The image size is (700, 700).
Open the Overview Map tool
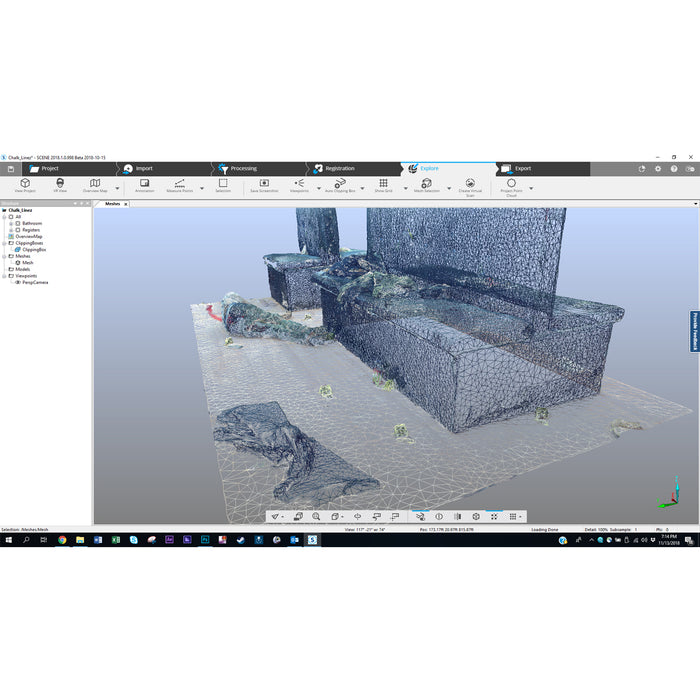pyautogui.click(x=95, y=185)
